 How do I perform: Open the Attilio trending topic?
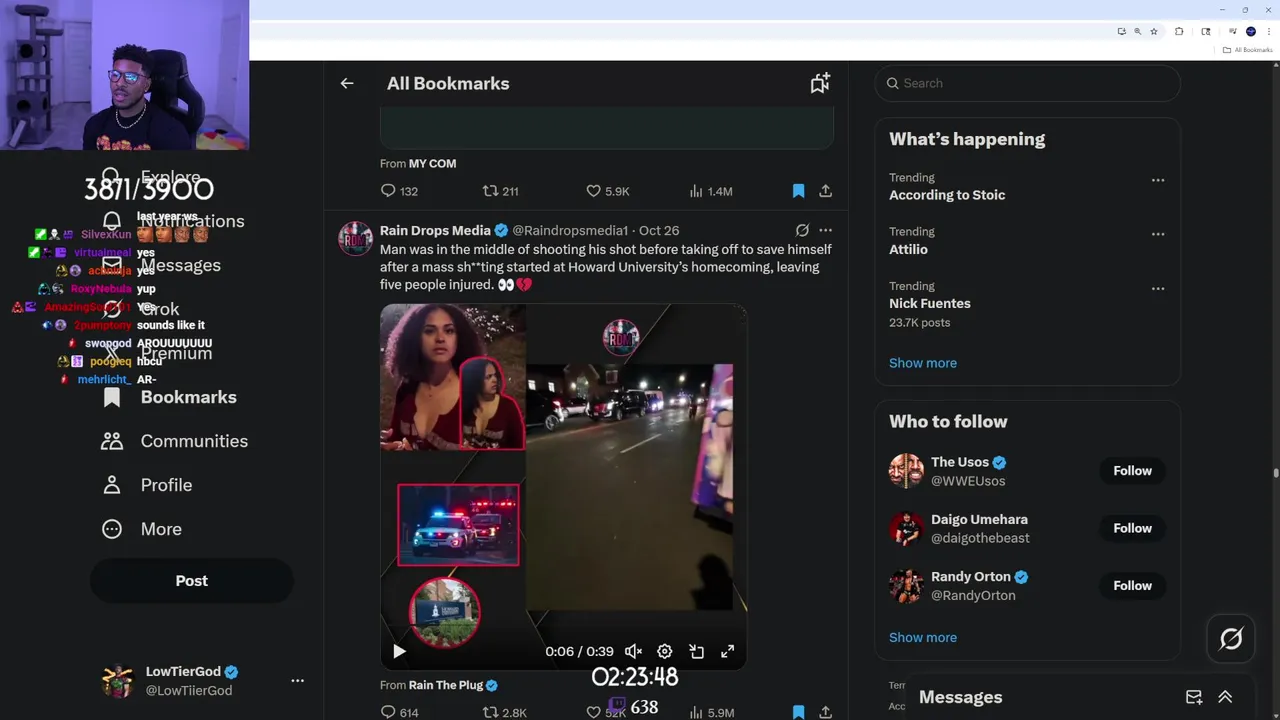coord(908,249)
